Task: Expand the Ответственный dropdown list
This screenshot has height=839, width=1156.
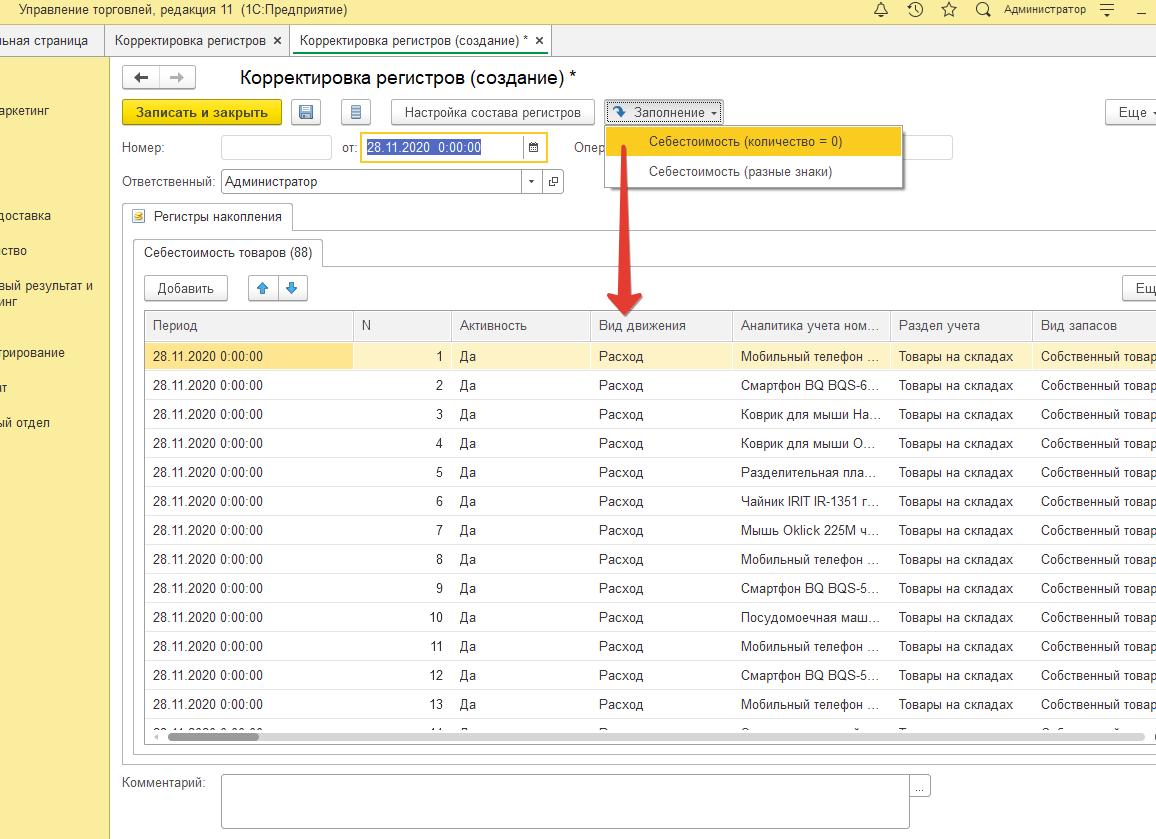Action: pyautogui.click(x=531, y=181)
